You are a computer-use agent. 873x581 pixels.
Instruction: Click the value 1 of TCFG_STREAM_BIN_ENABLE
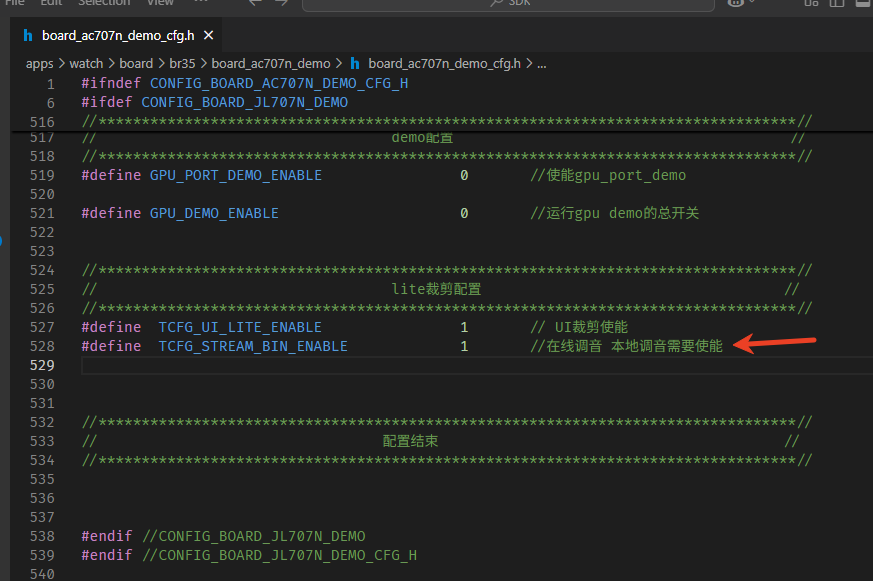(x=464, y=346)
